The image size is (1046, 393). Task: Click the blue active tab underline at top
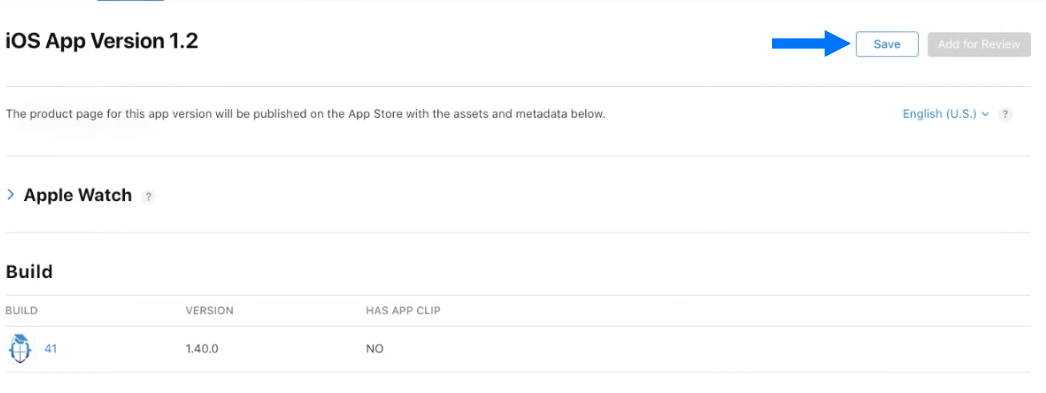click(x=130, y=1)
